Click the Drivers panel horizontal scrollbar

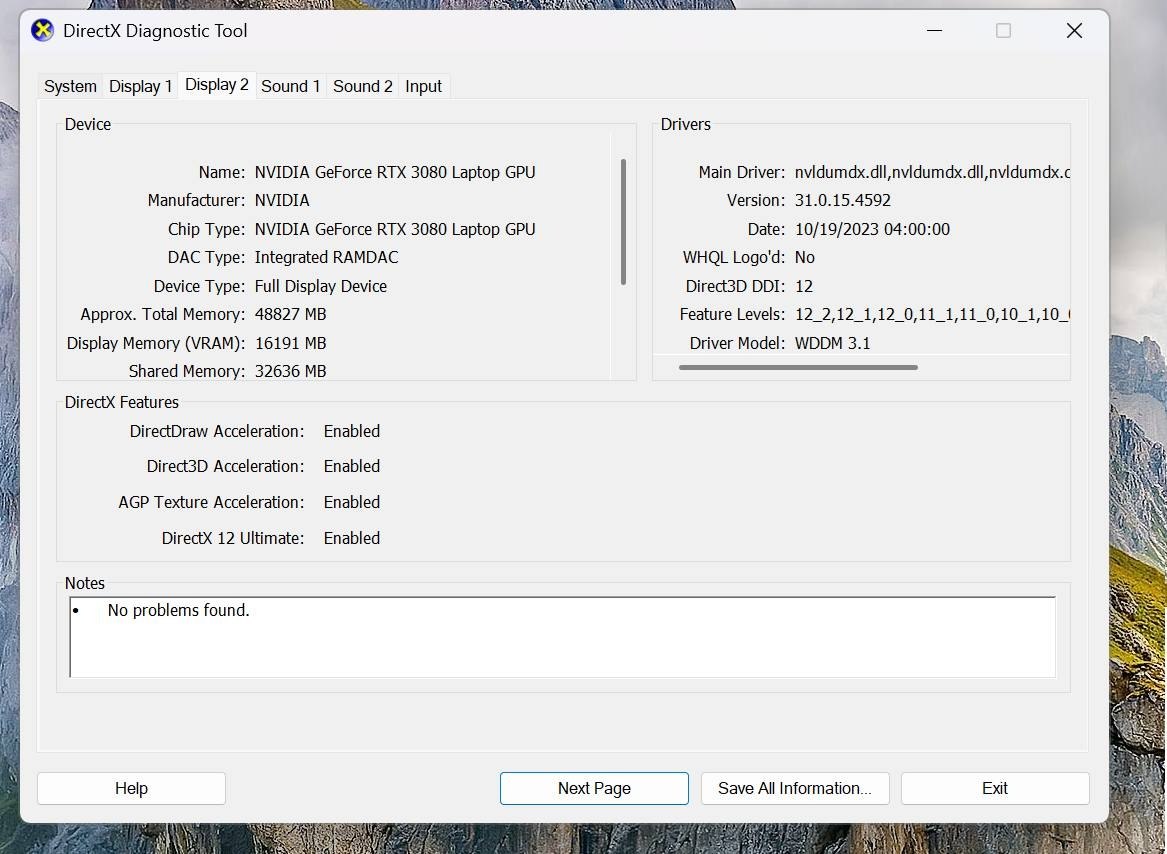(x=798, y=367)
